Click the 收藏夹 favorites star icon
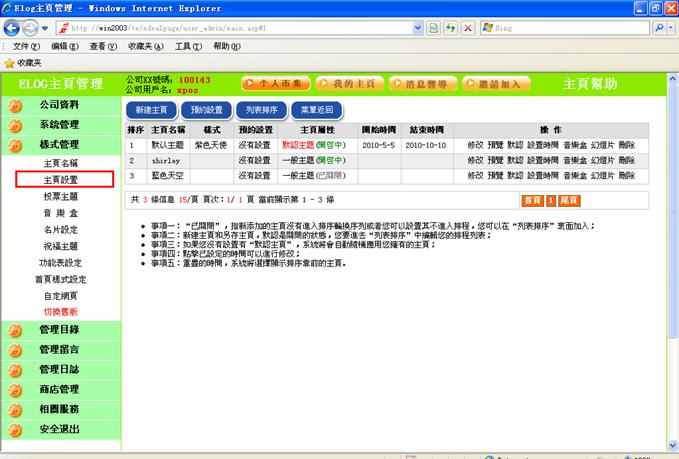 [x=10, y=63]
